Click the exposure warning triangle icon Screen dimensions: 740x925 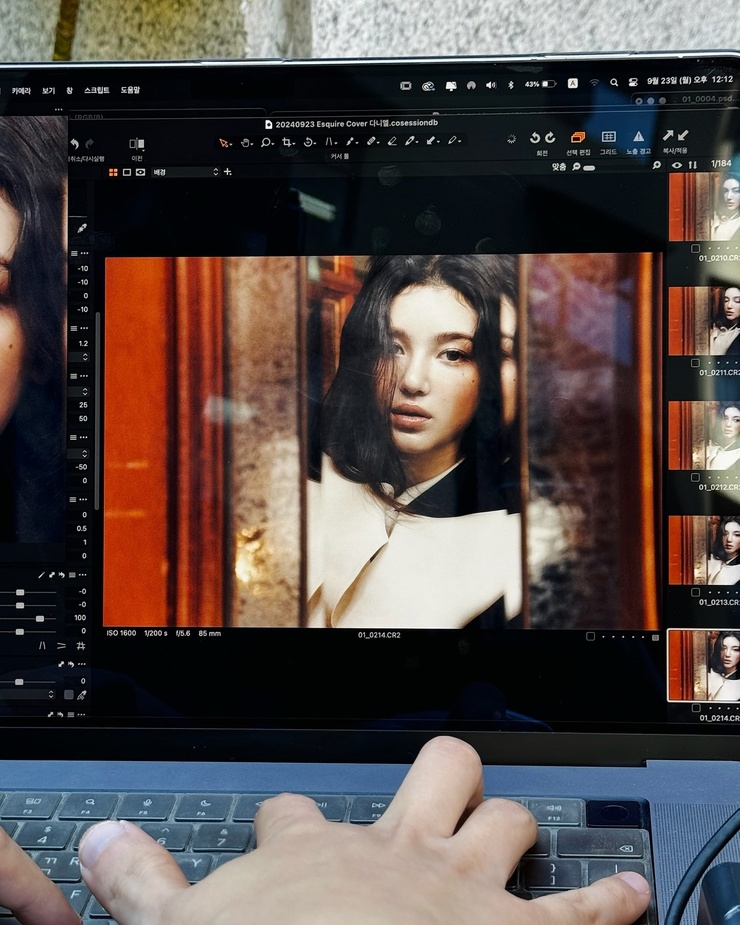(639, 137)
